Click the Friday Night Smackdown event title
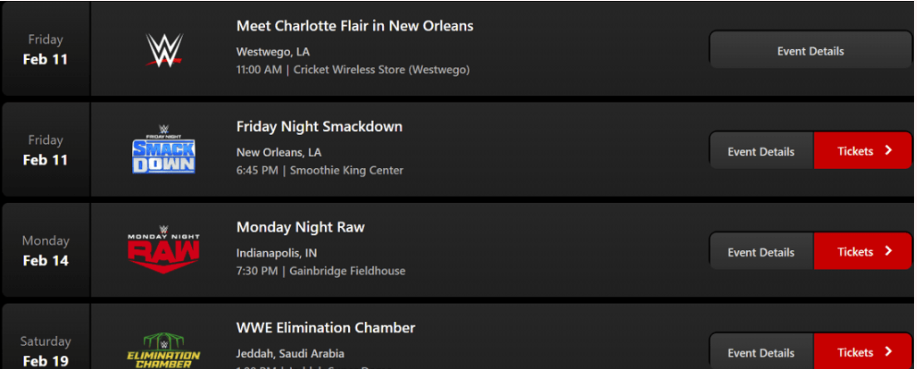Image resolution: width=917 pixels, height=369 pixels. coord(319,127)
